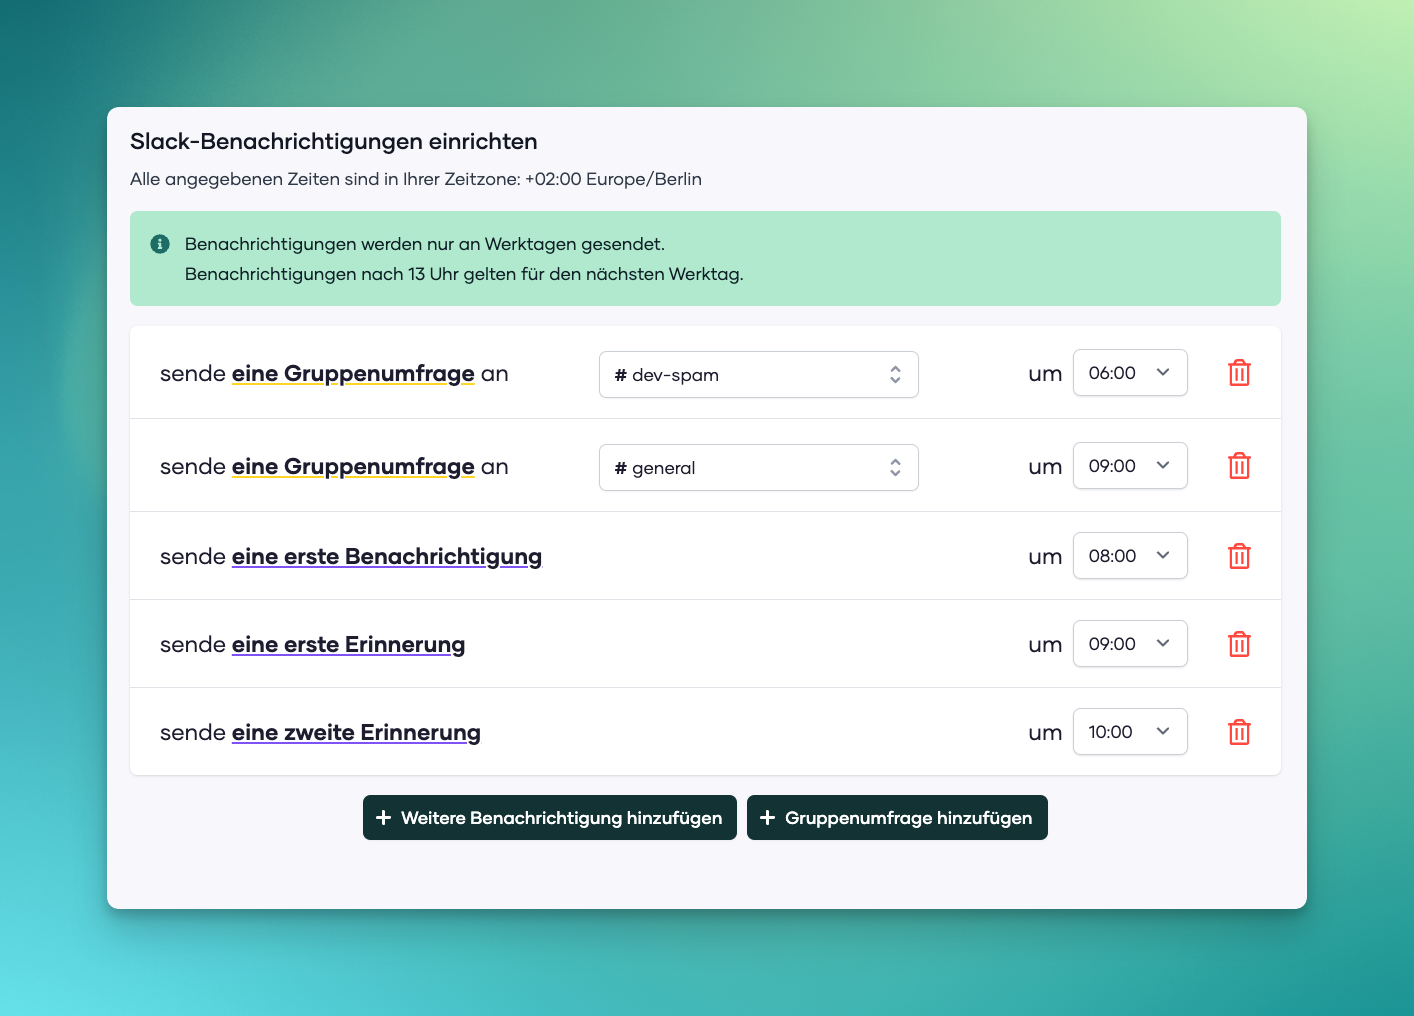Remove the erste Erinnerung row
This screenshot has width=1414, height=1016.
click(x=1239, y=644)
